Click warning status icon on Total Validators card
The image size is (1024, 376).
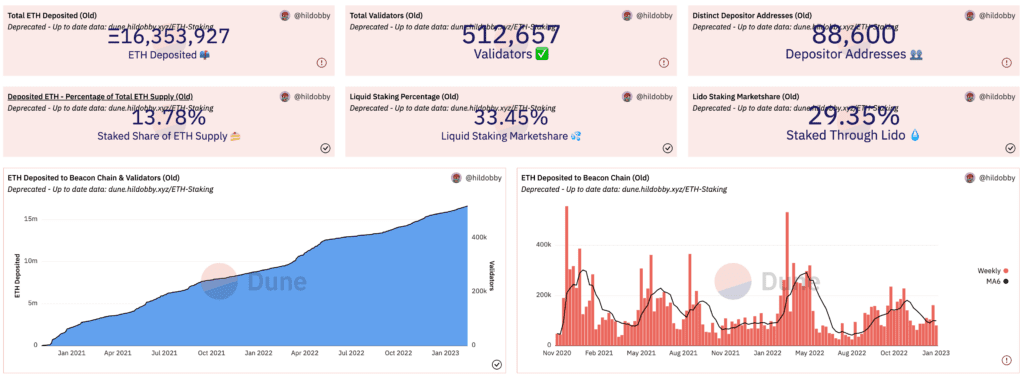(x=664, y=63)
